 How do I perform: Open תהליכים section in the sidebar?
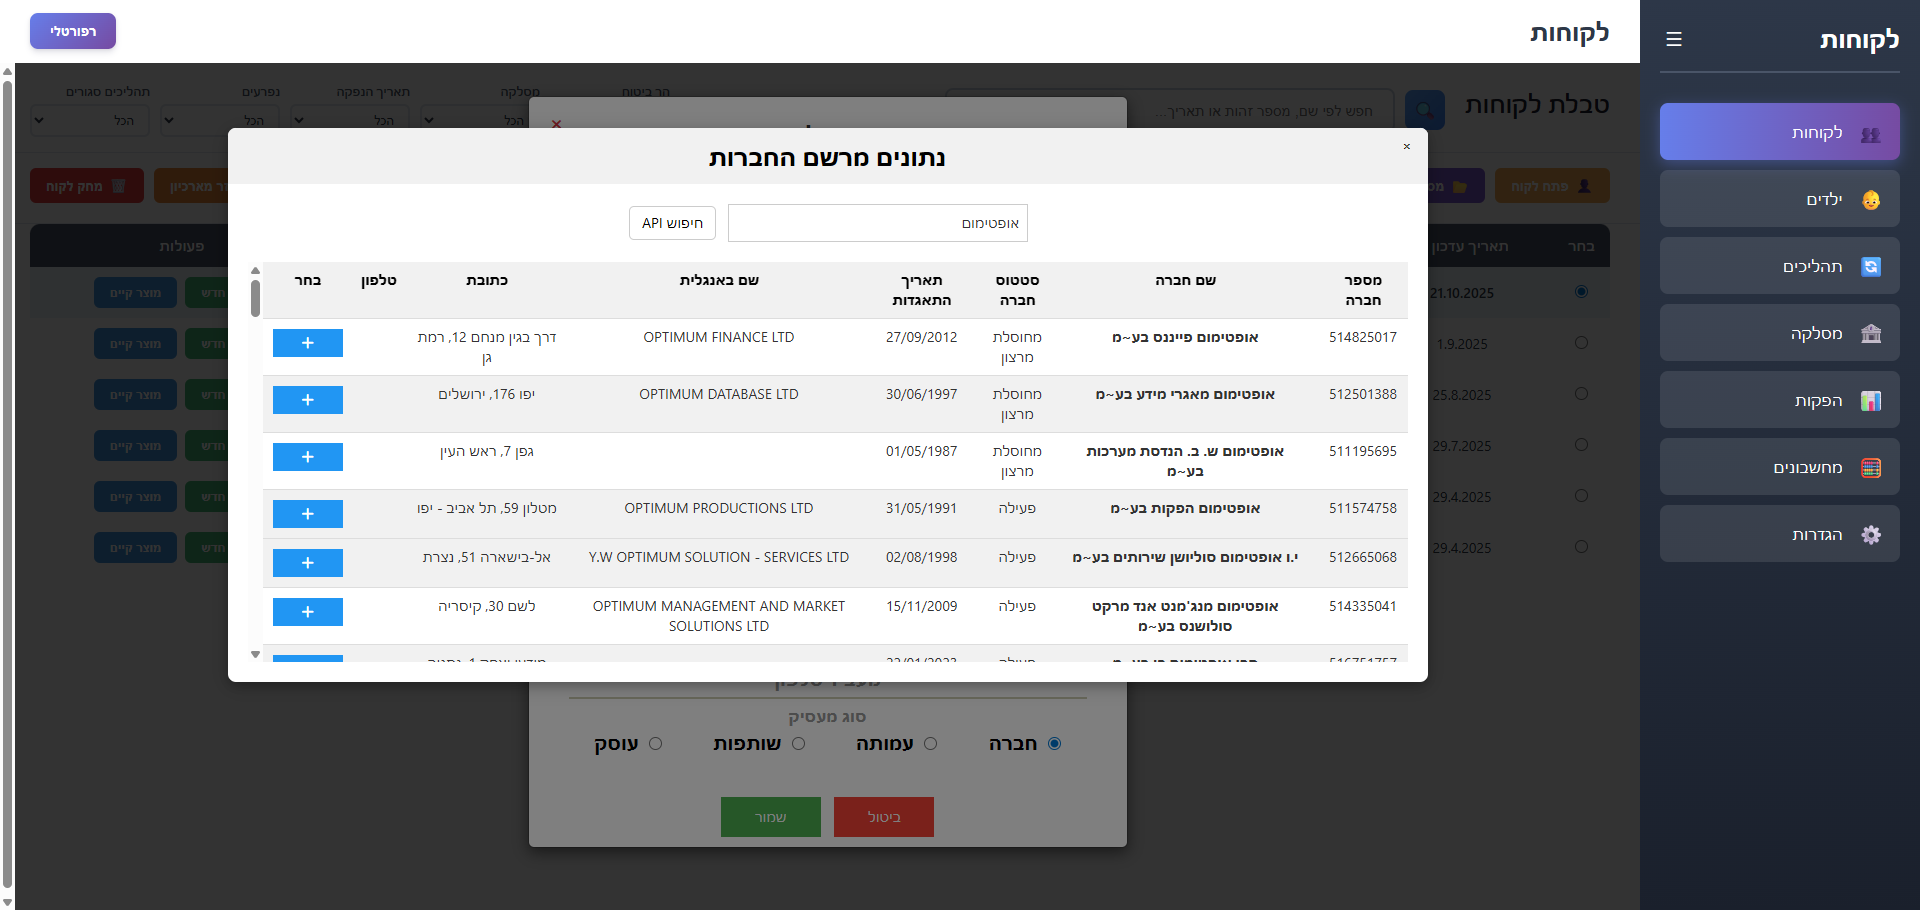1780,266
